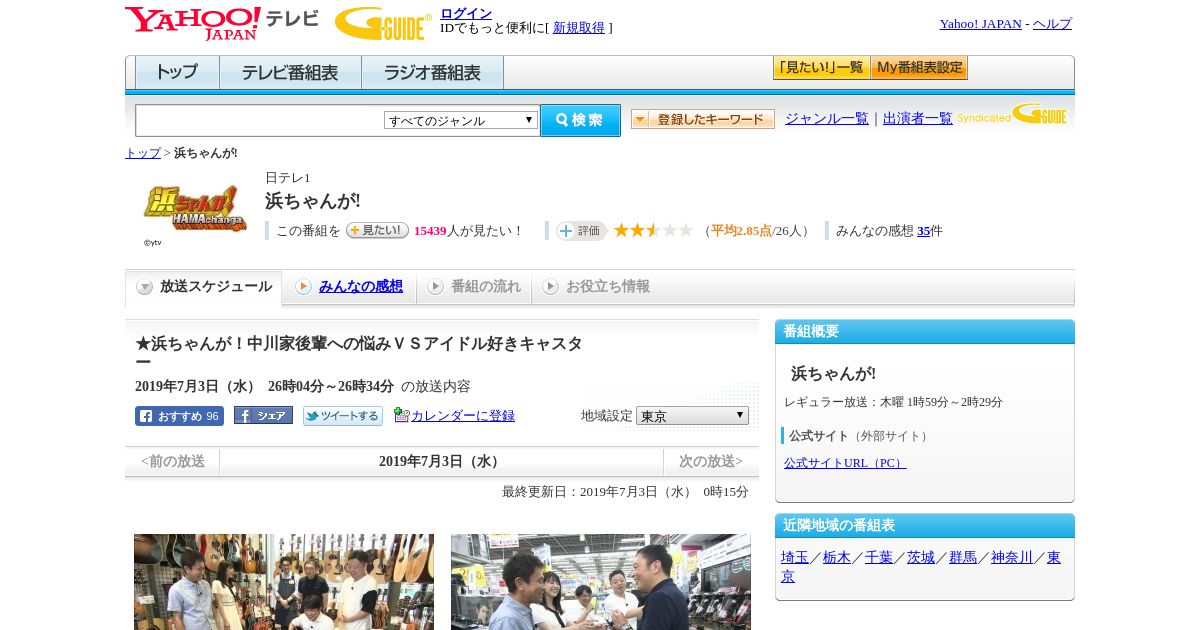This screenshot has width=1200, height=630.
Task: Click the Facebook シェア button
Action: [x=263, y=415]
